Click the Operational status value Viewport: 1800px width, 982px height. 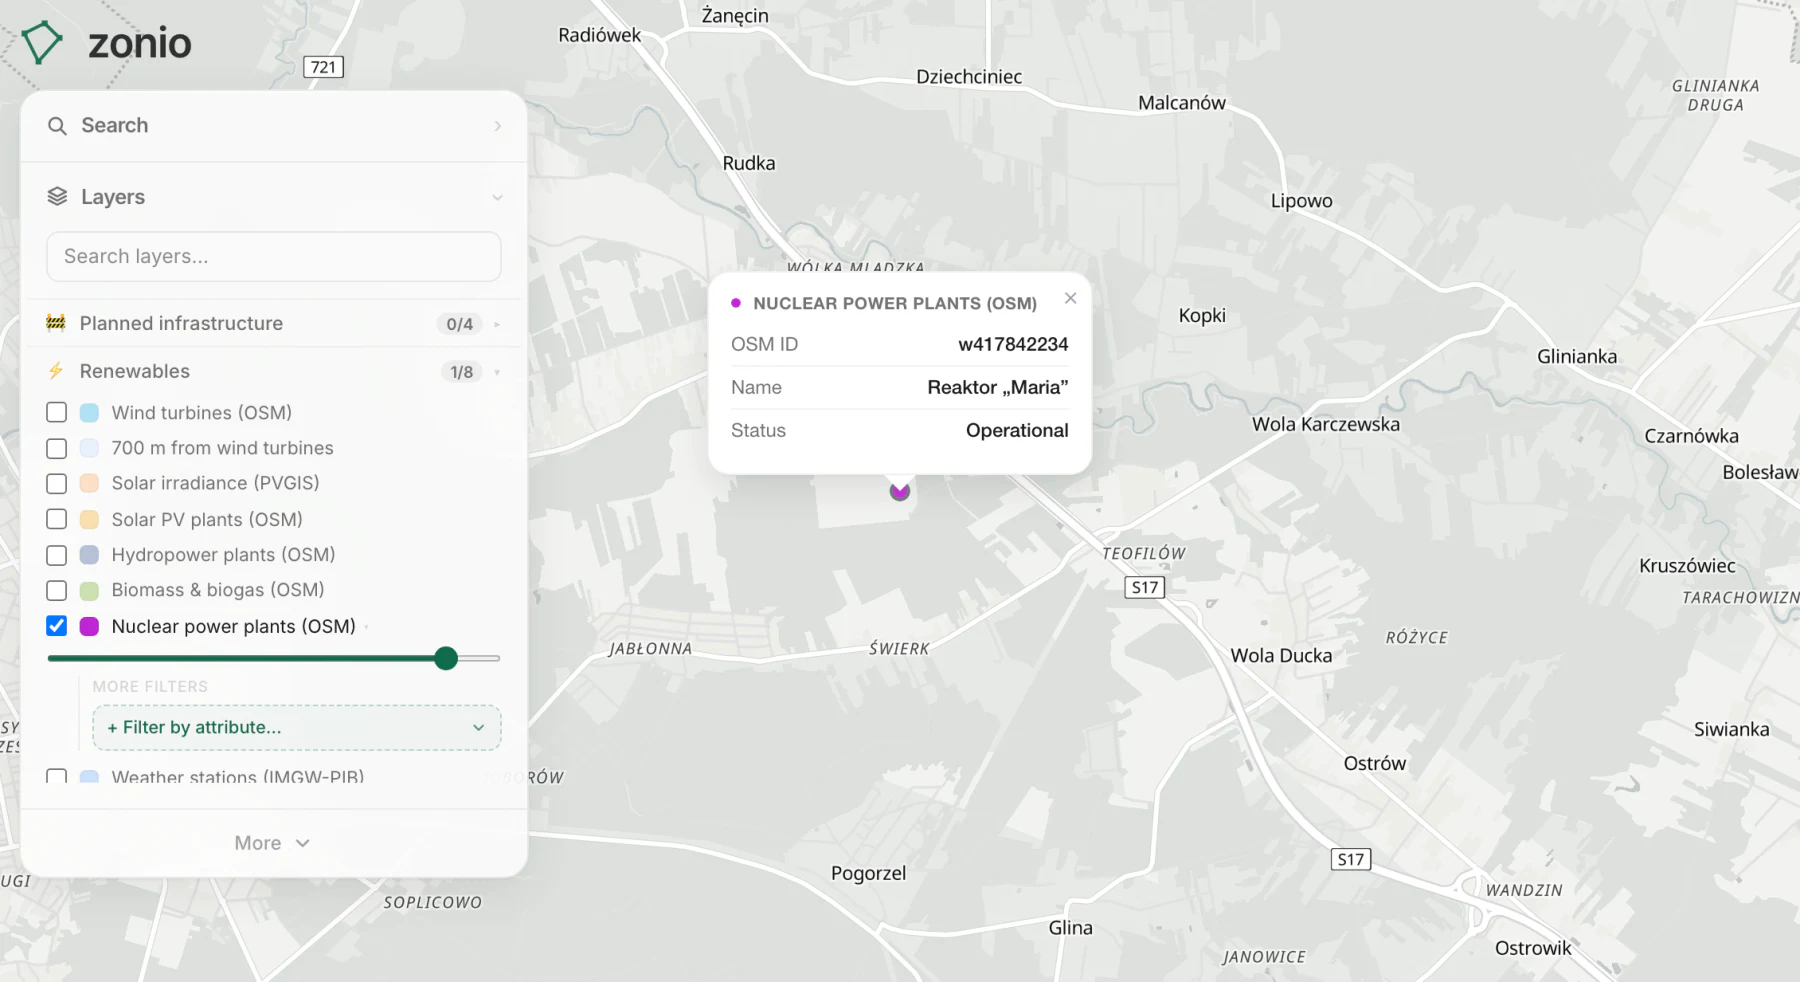pos(1017,430)
